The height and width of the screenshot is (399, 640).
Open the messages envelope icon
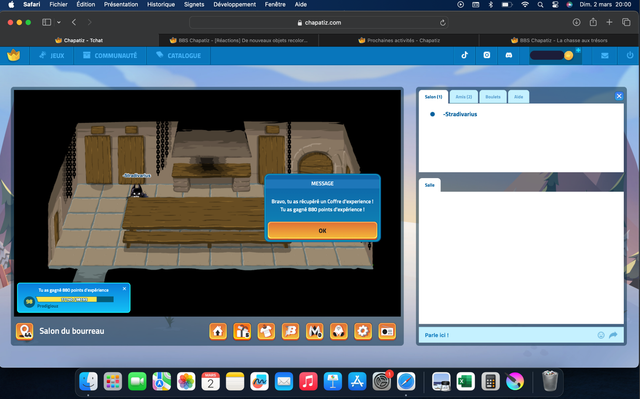click(x=604, y=55)
